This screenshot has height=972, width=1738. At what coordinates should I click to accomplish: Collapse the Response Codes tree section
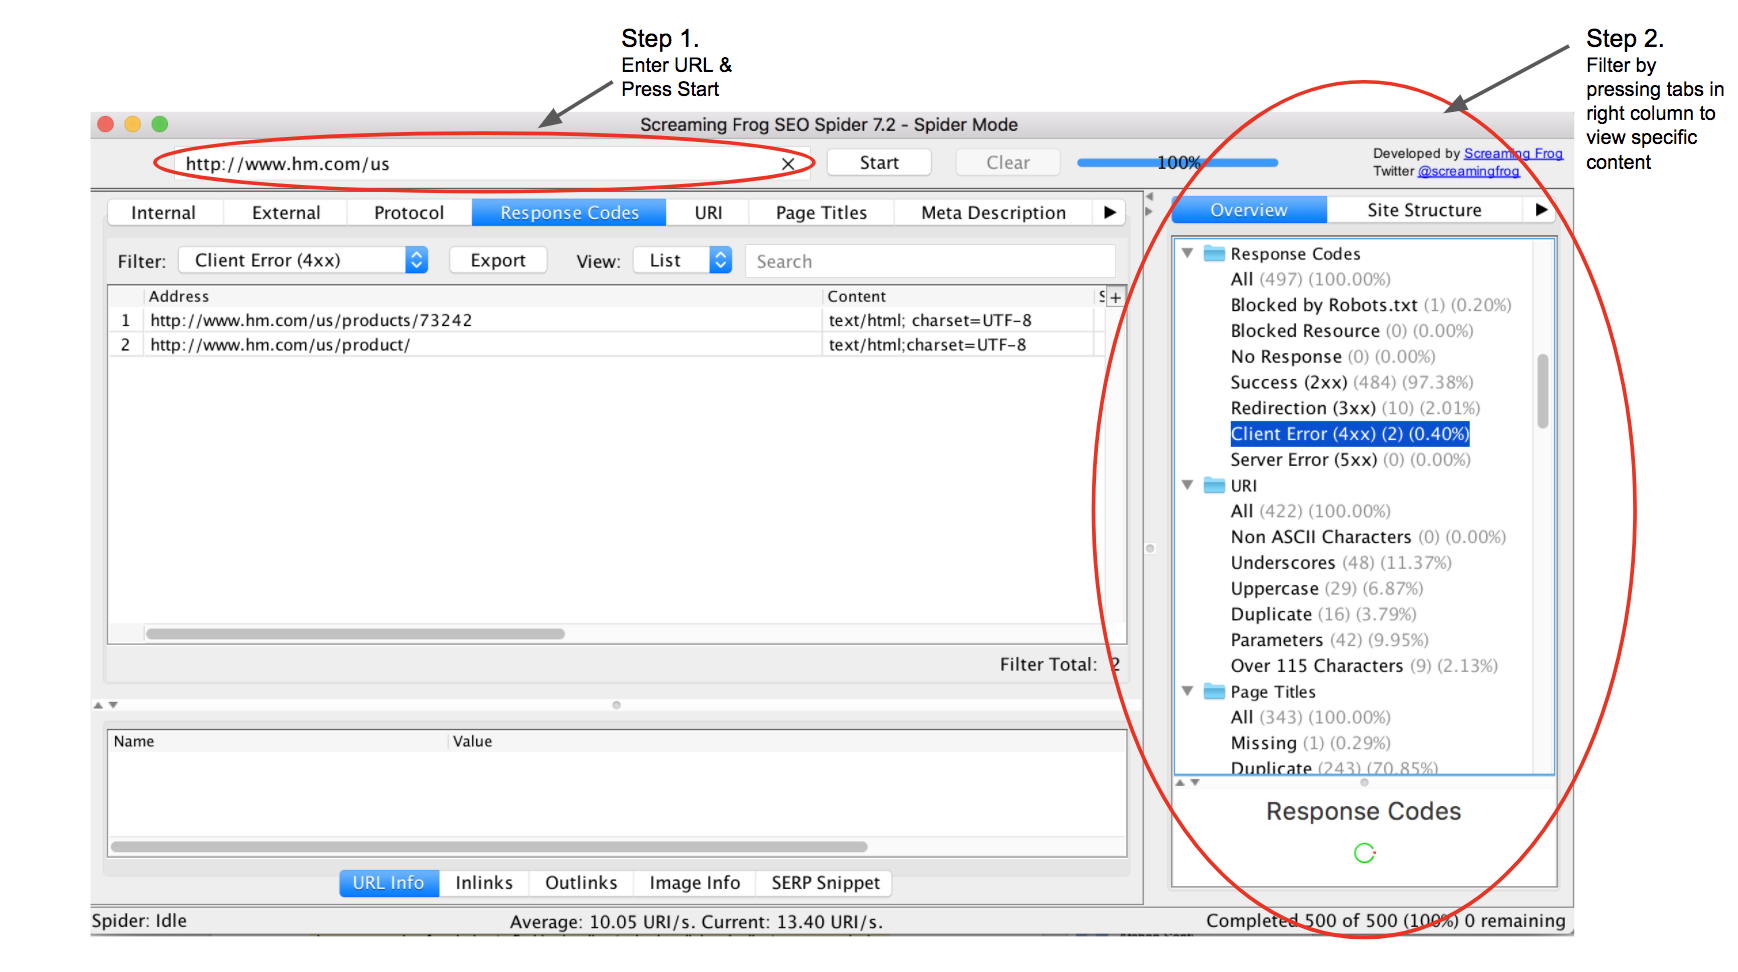tap(1187, 253)
